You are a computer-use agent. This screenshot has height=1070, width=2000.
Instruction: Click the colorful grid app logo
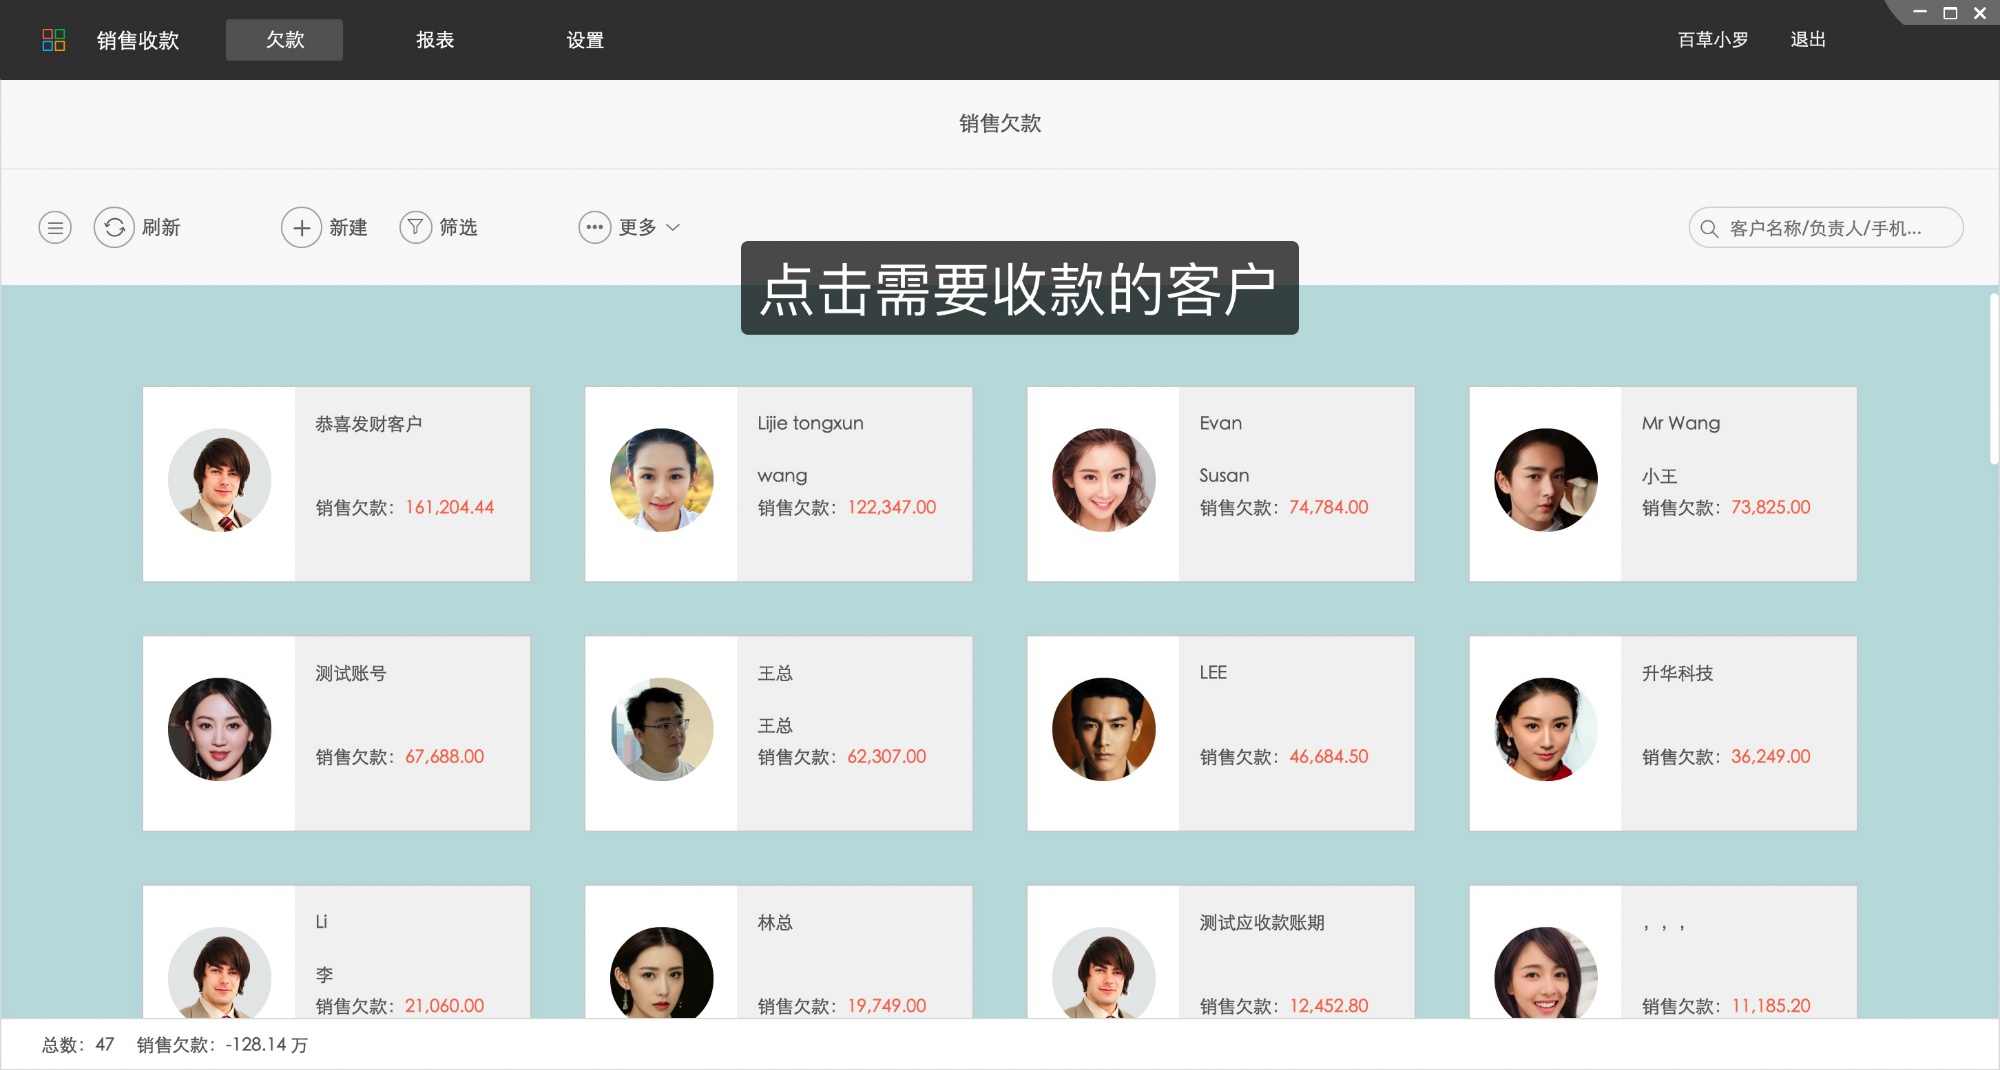tap(55, 39)
